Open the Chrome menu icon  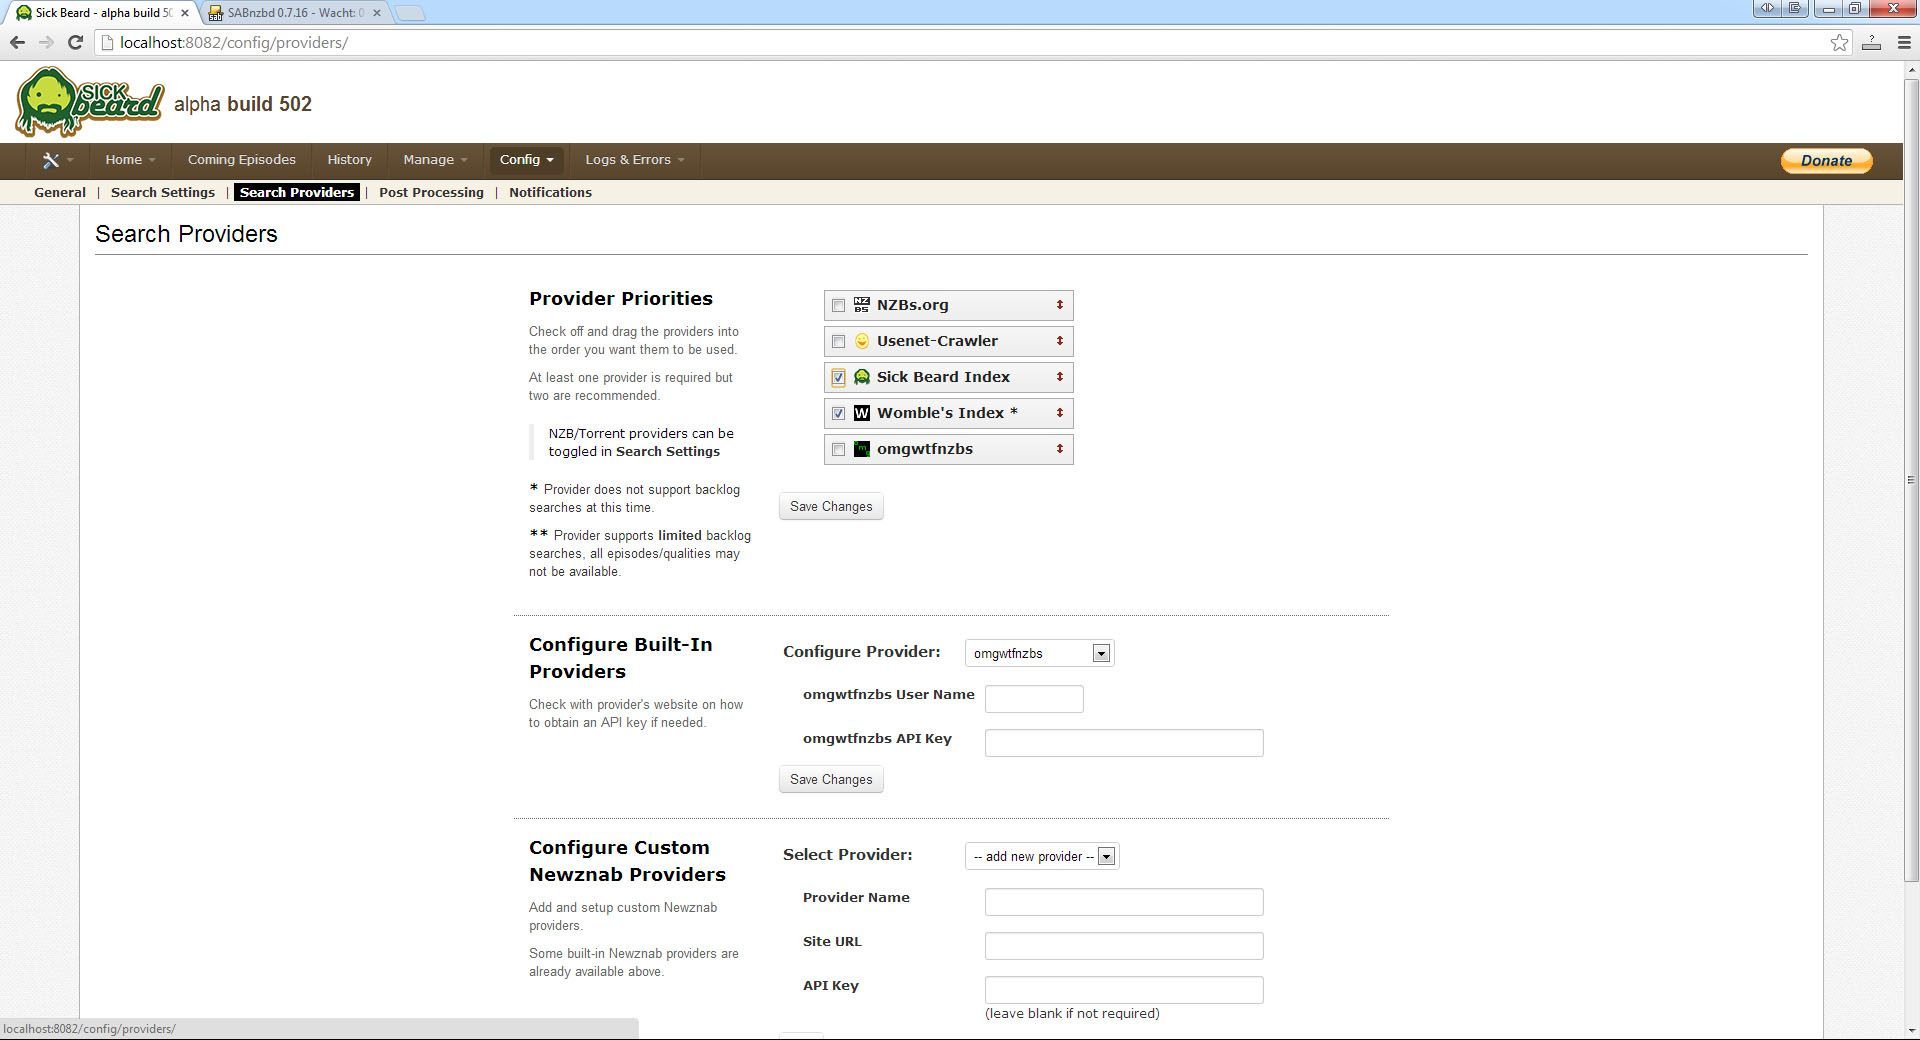pyautogui.click(x=1904, y=42)
